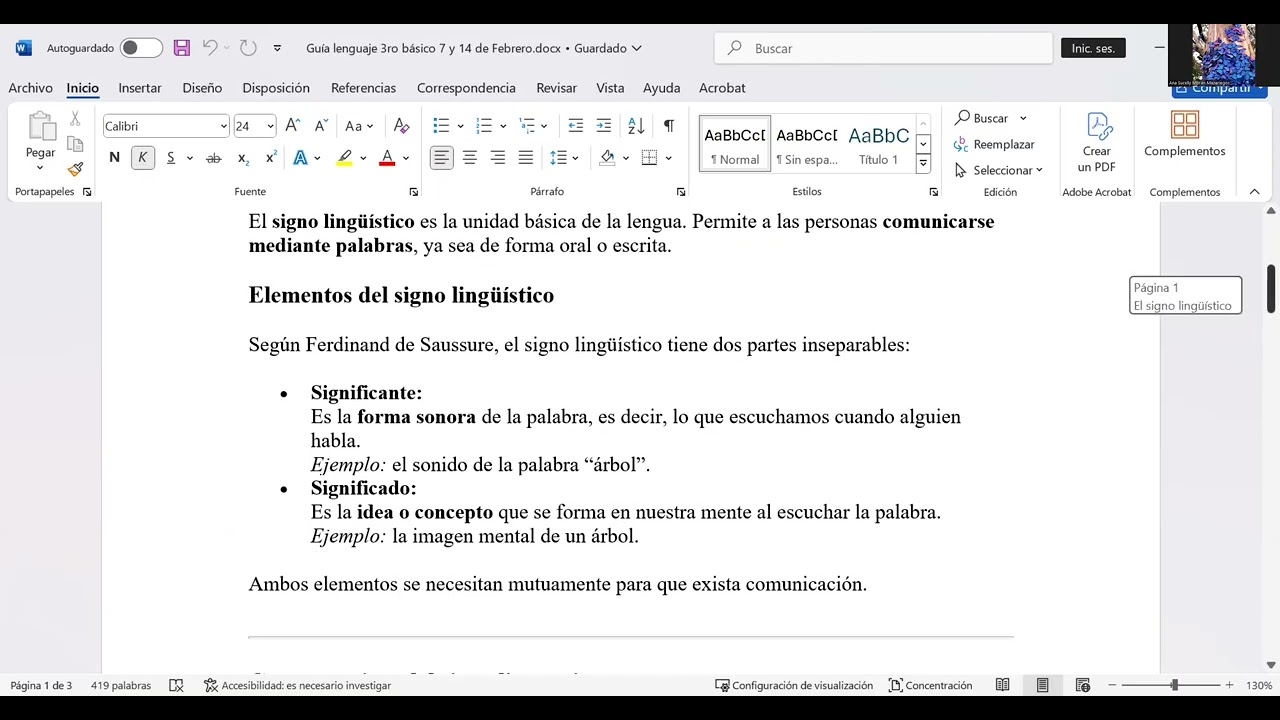Center align the text

(x=469, y=158)
